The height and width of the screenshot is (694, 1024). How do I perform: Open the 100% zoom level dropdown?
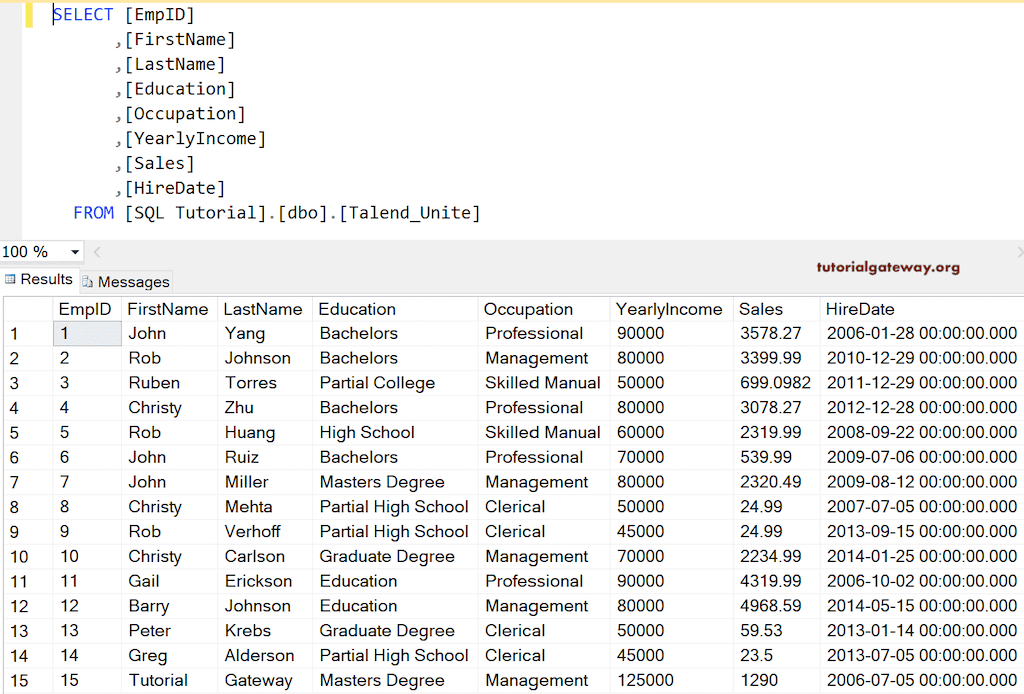coord(73,252)
